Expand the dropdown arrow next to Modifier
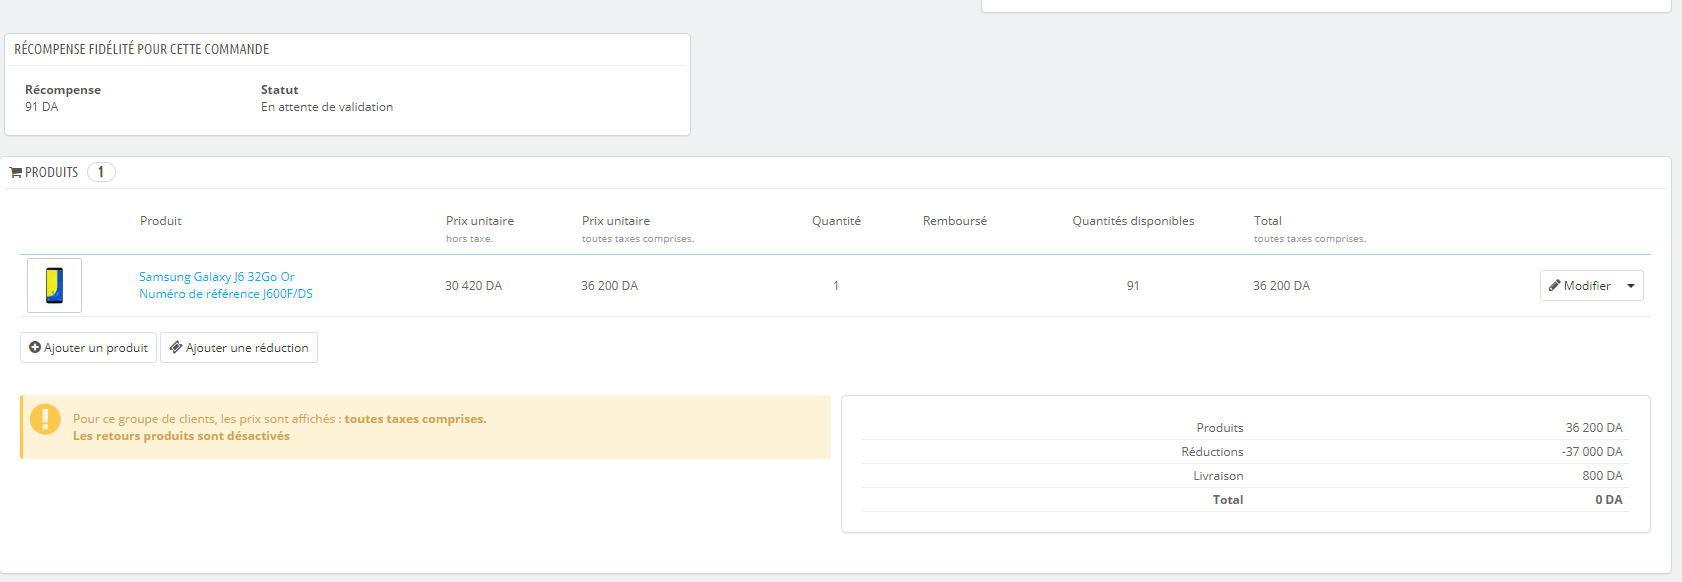 1631,286
